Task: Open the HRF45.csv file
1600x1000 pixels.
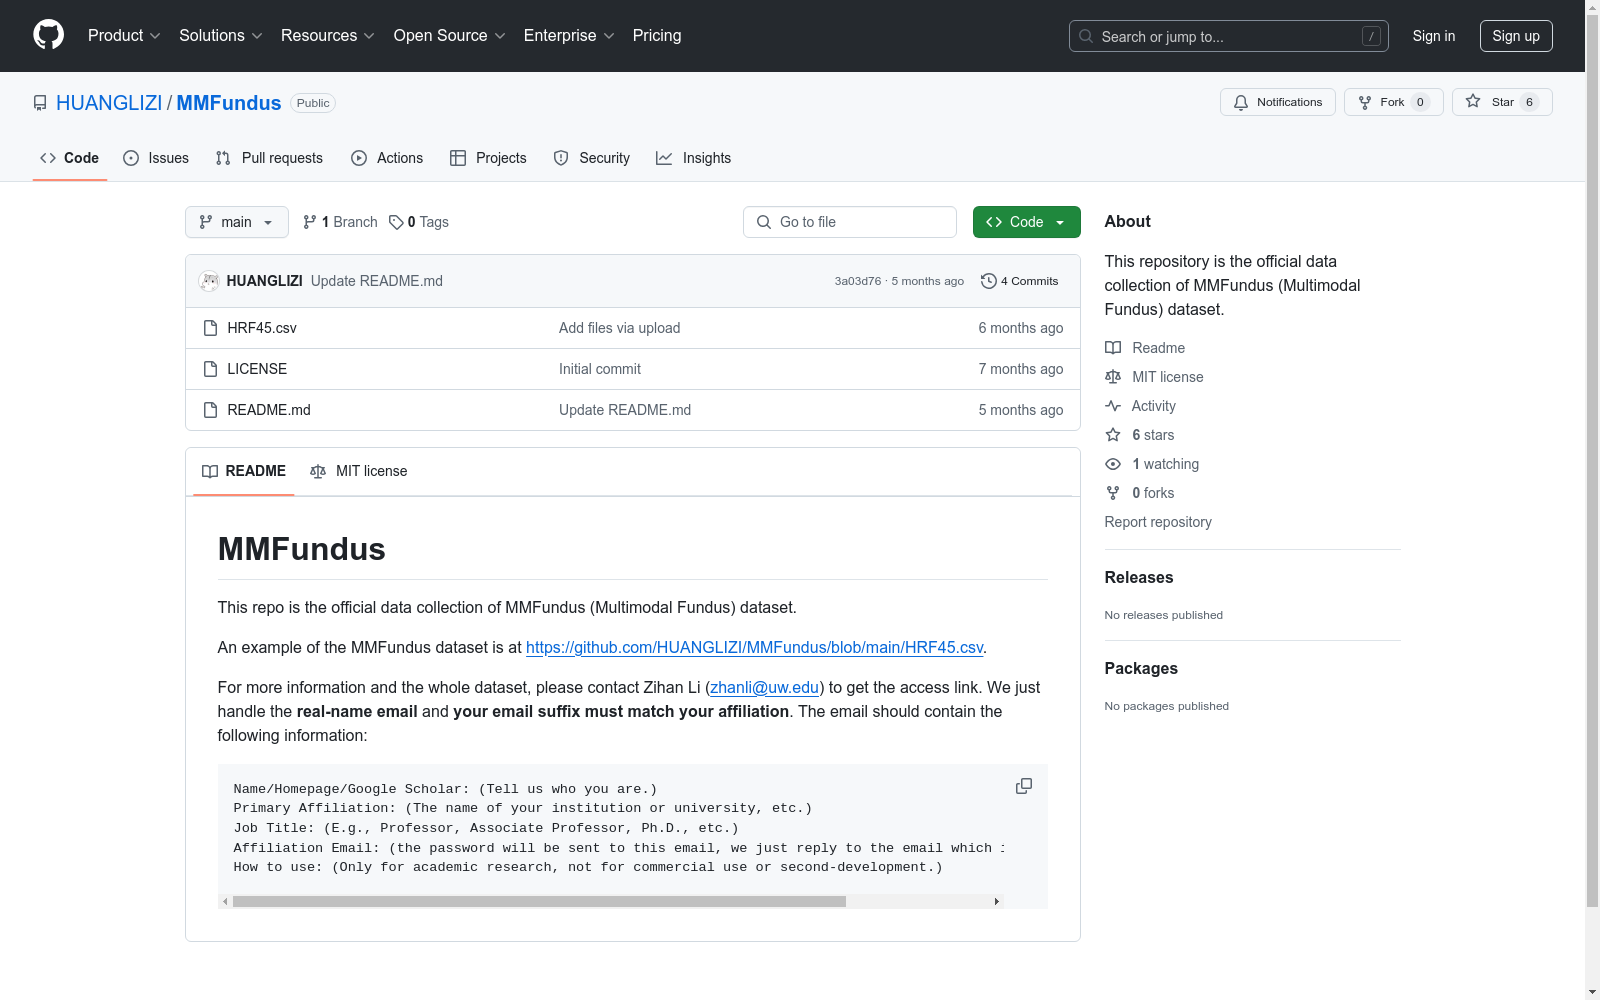Action: pos(262,328)
